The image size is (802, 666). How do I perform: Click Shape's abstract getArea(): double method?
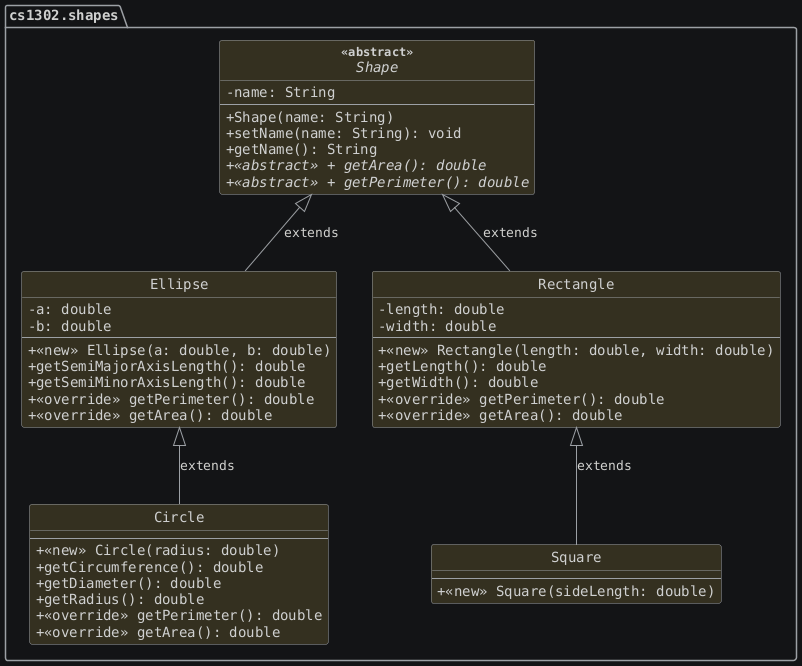356,166
